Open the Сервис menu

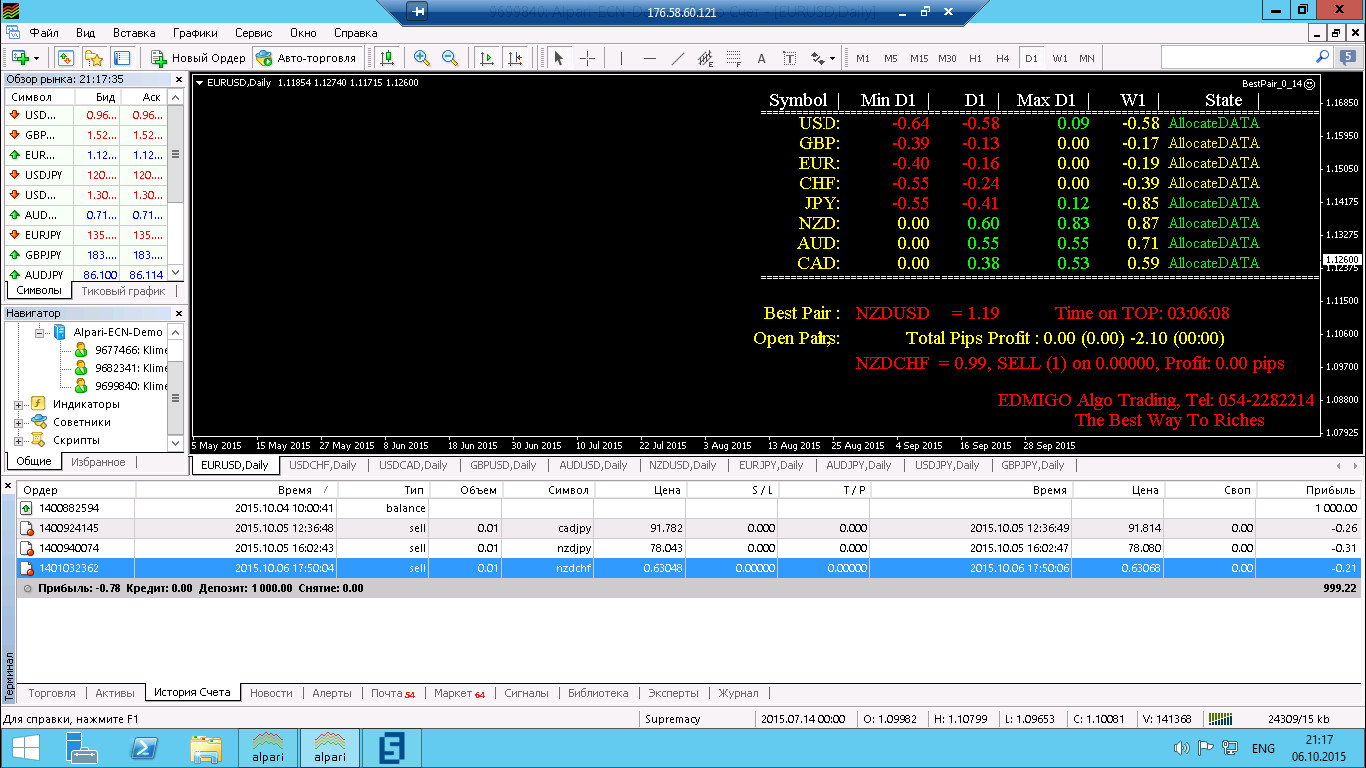253,33
